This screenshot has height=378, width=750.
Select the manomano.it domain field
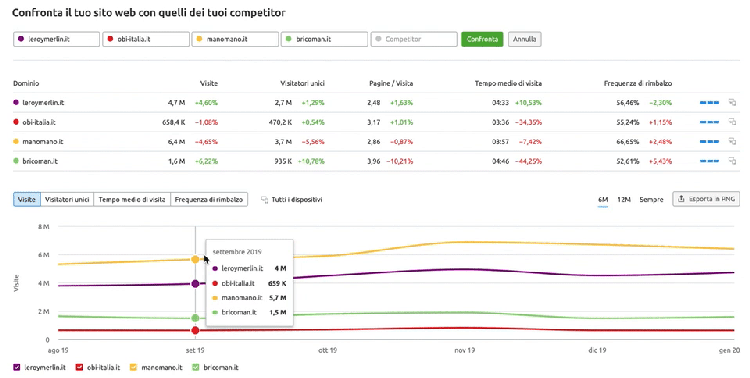235,39
